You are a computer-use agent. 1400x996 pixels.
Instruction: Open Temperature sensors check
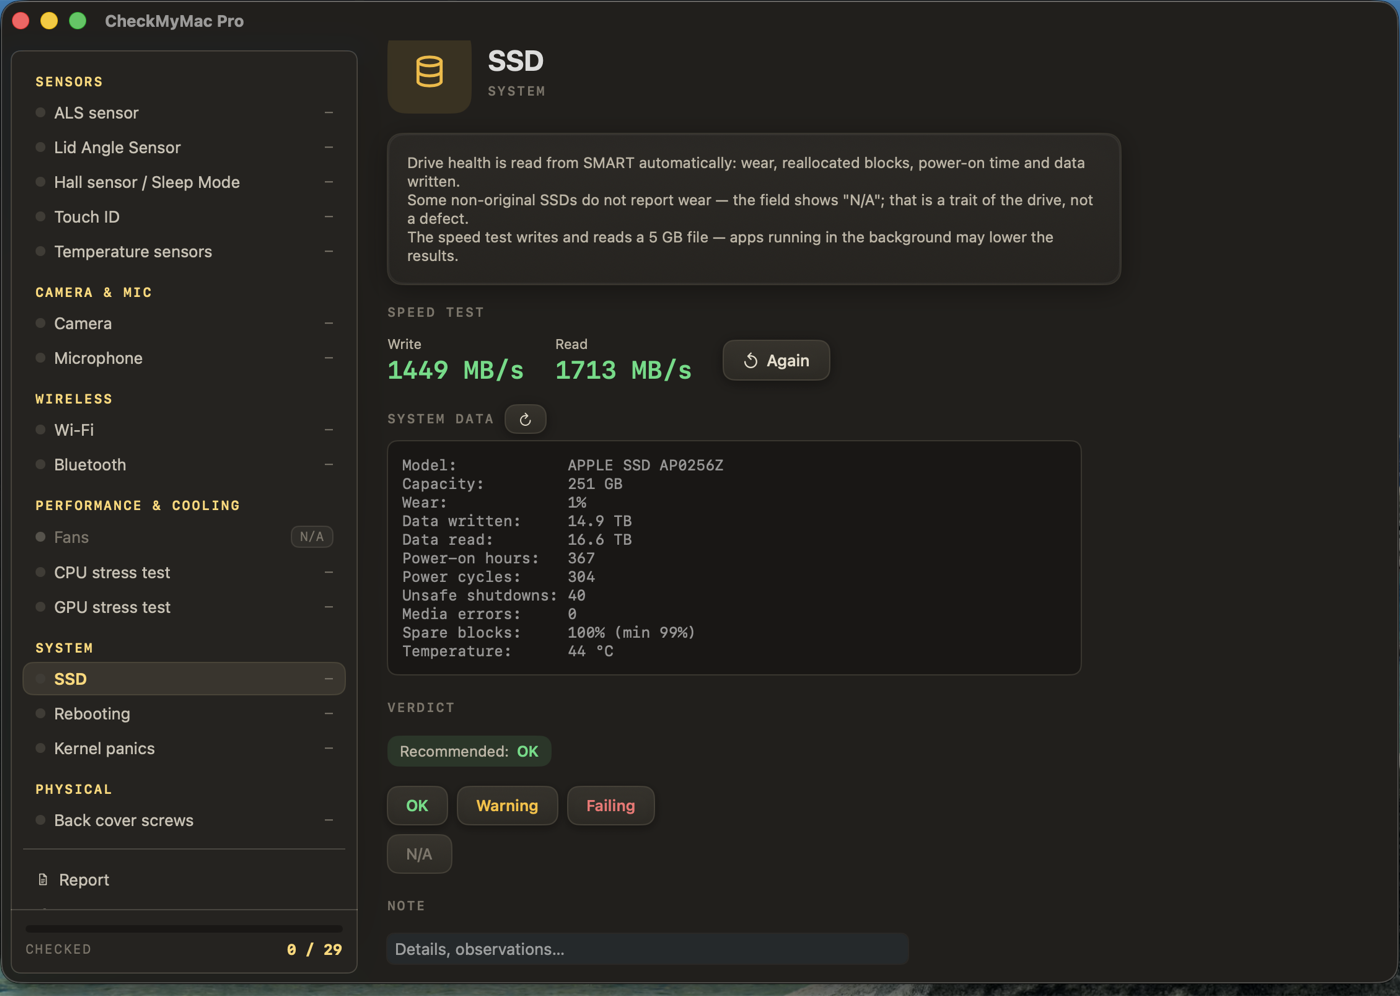pos(184,252)
